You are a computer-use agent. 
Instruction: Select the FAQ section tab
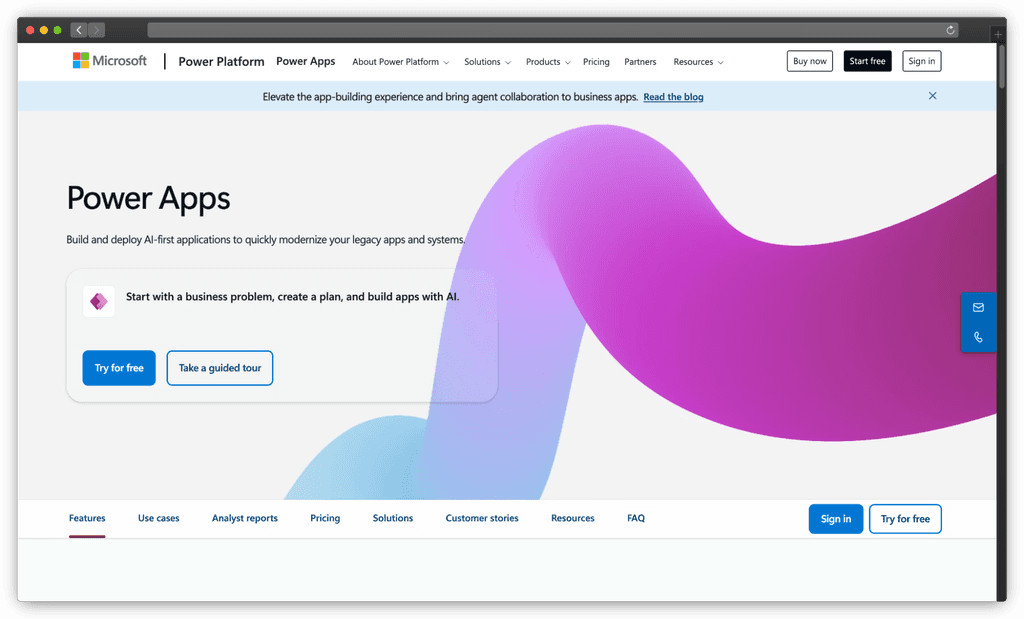(x=635, y=518)
